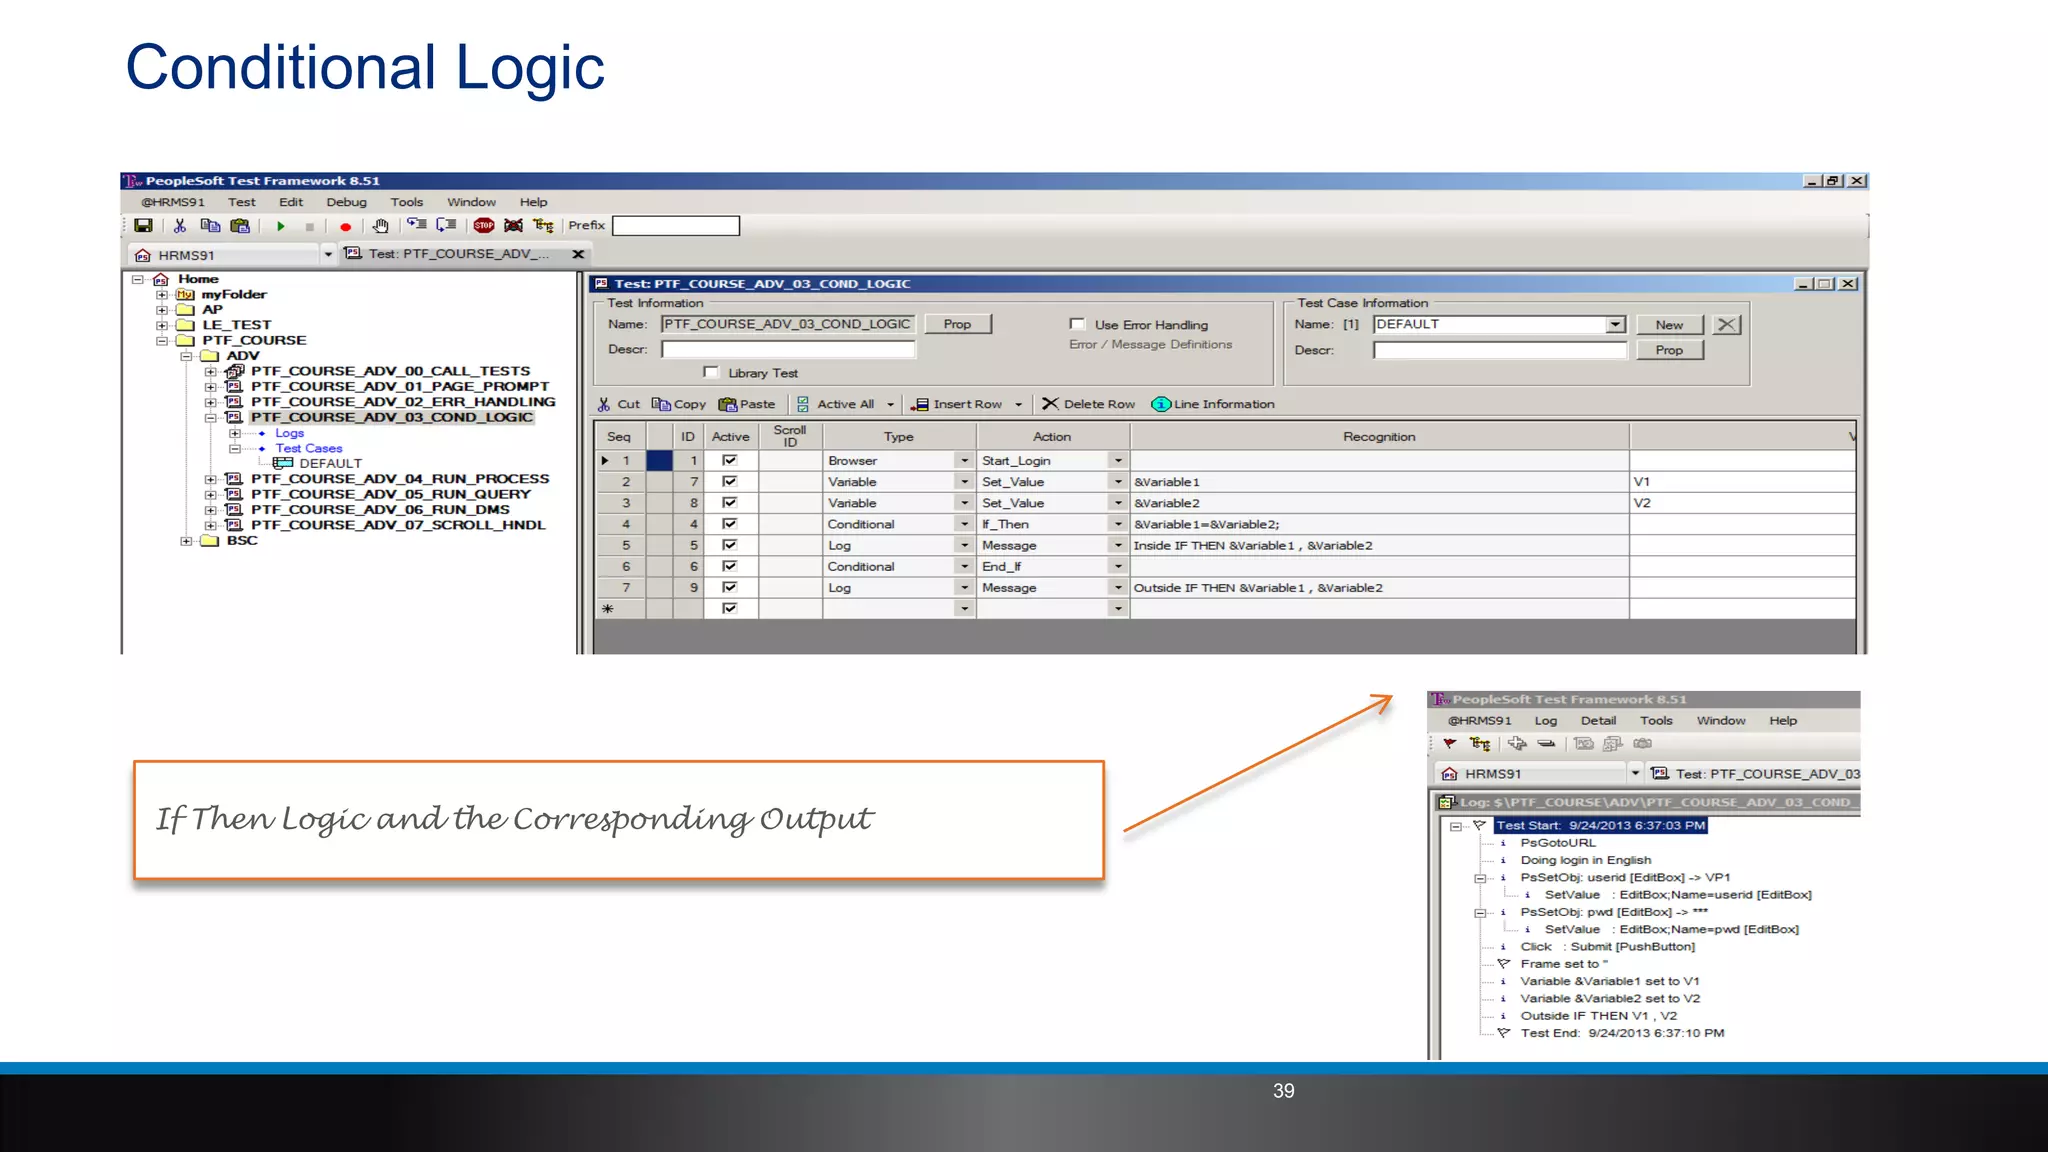Toggle Active checkbox for Start_Login row
2048x1152 pixels.
[730, 461]
